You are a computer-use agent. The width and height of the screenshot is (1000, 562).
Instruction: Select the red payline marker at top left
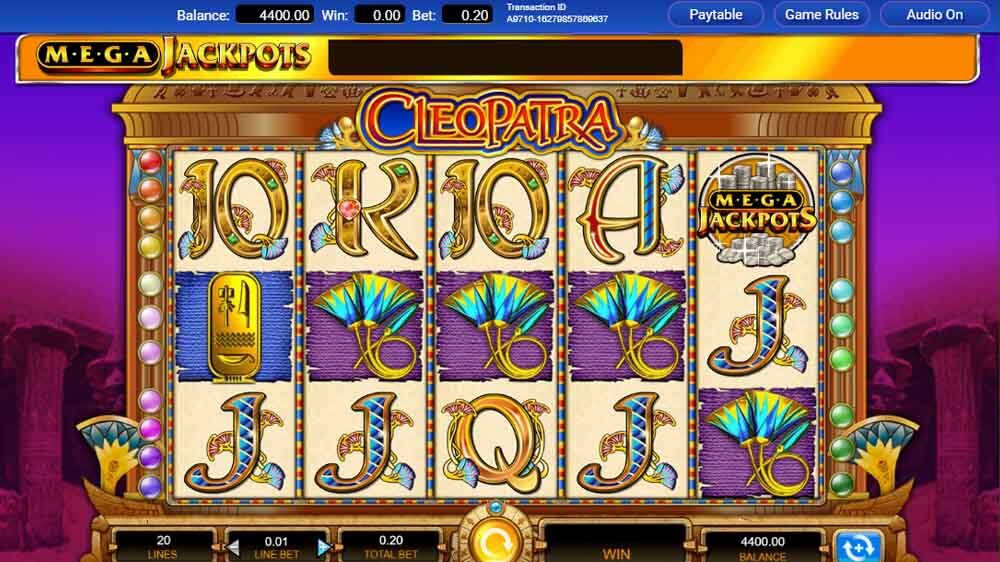click(x=151, y=161)
